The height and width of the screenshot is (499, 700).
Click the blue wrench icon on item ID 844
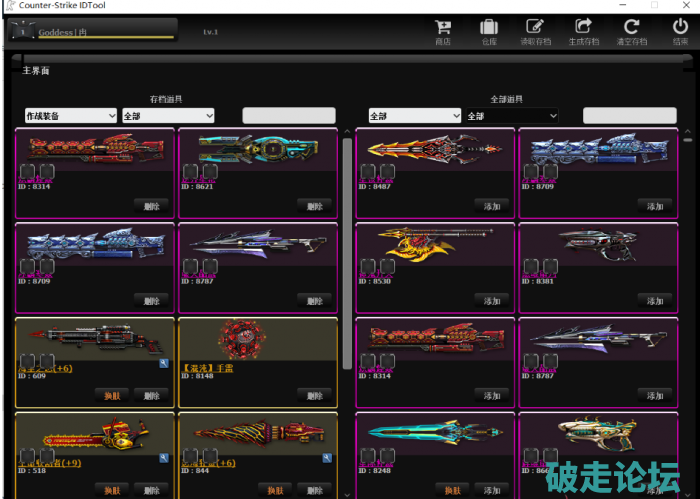(x=326, y=458)
